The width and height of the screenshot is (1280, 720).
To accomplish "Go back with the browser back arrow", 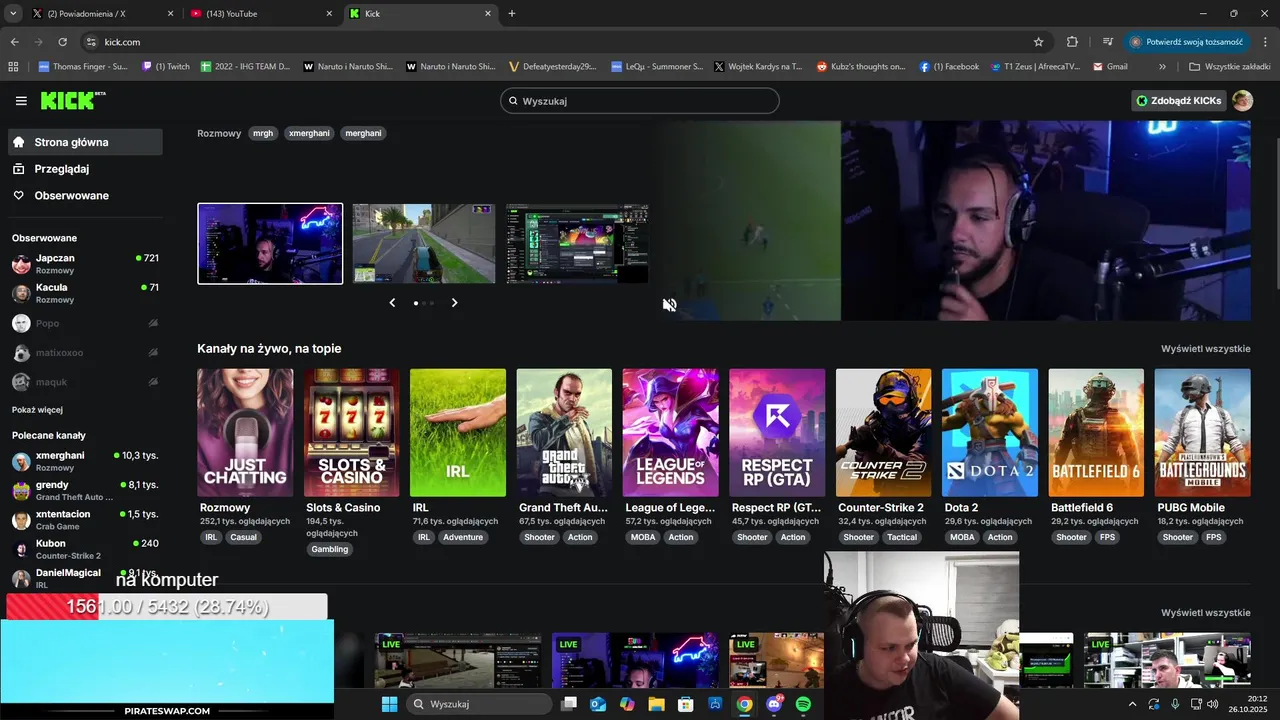I will [14, 42].
